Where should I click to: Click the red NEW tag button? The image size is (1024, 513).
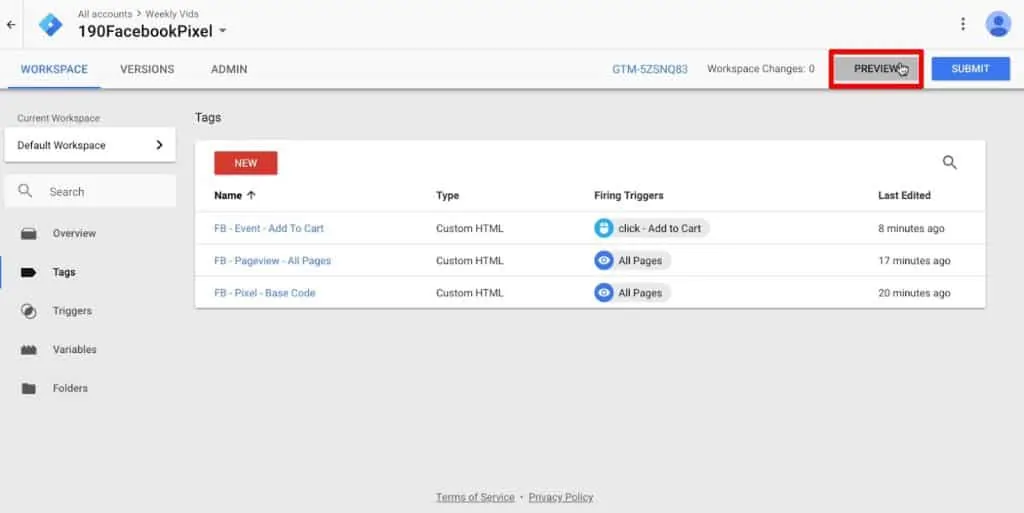[x=246, y=163]
